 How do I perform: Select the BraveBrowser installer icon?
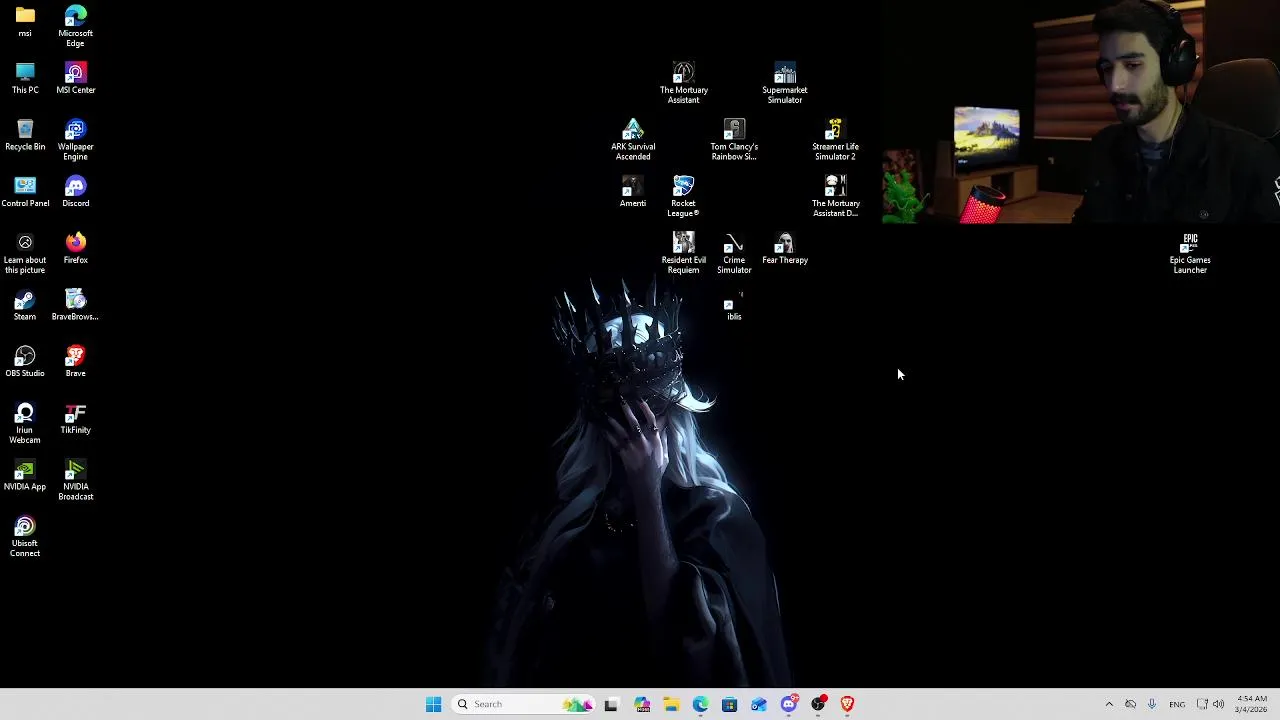75,305
